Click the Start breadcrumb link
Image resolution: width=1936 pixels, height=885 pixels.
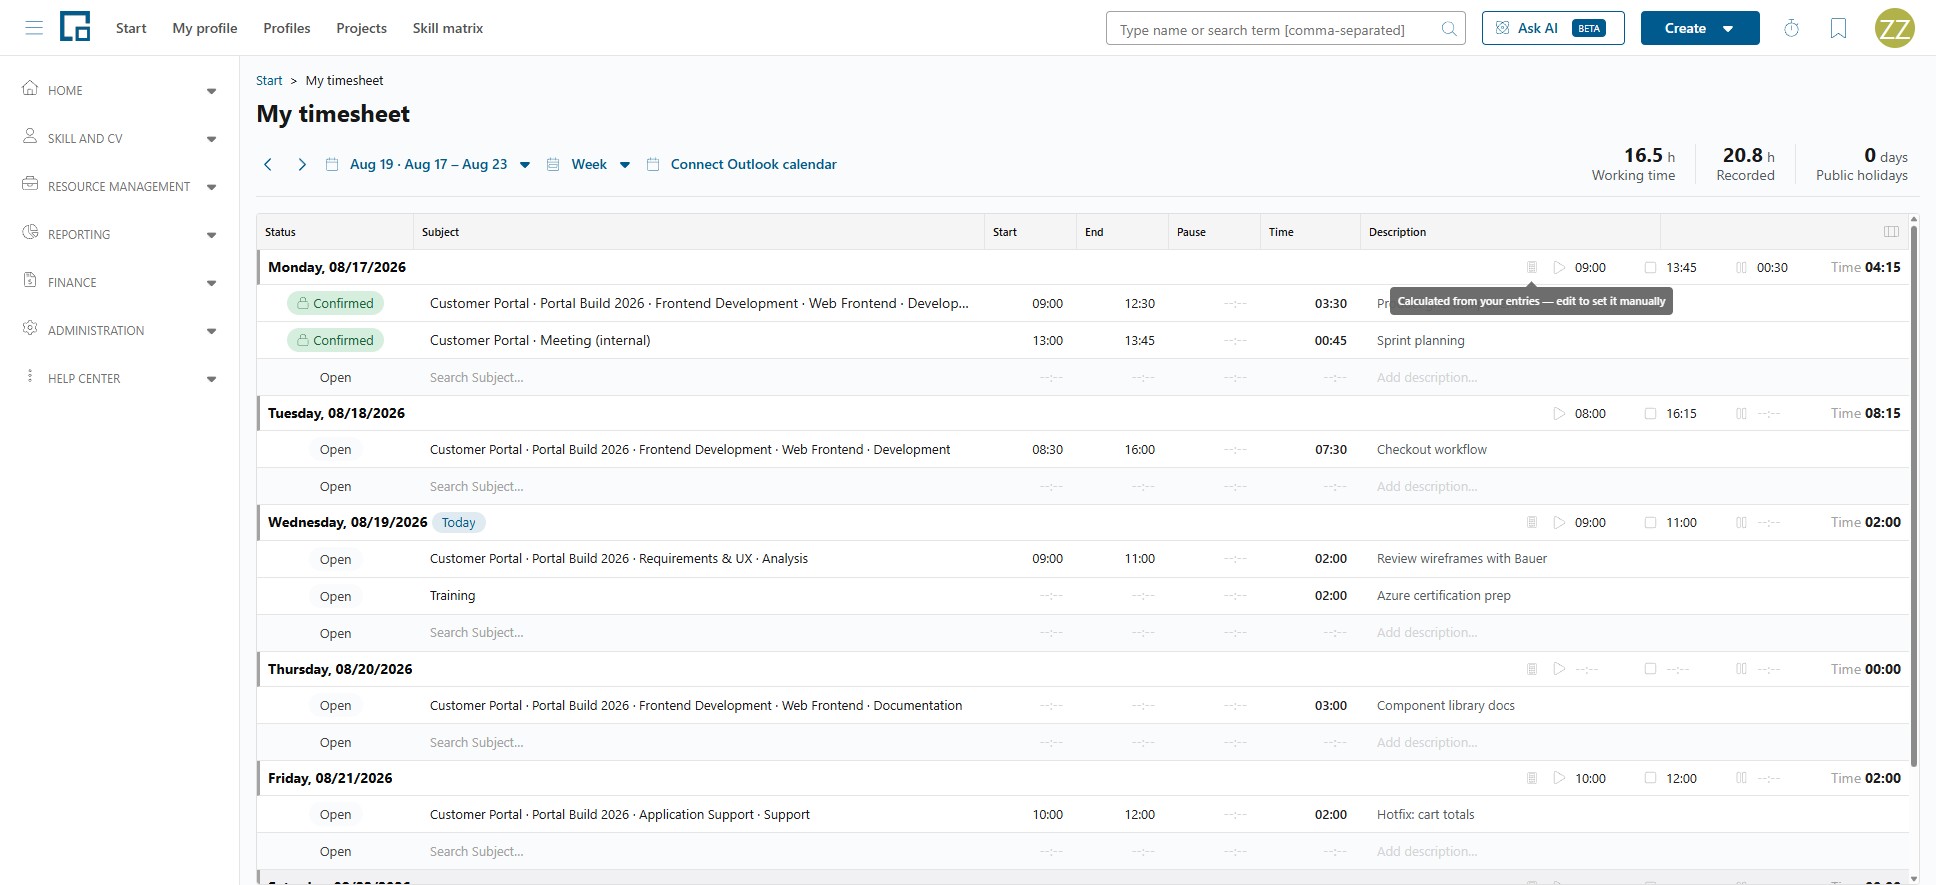[x=269, y=80]
